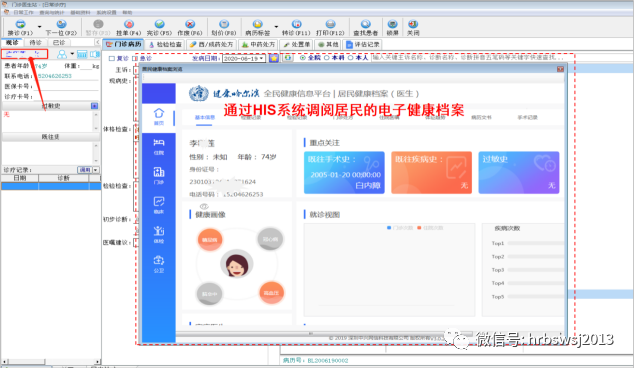The width and height of the screenshot is (634, 368).
Task: Click the 锁屏 toolbar icon
Action: pyautogui.click(x=392, y=24)
